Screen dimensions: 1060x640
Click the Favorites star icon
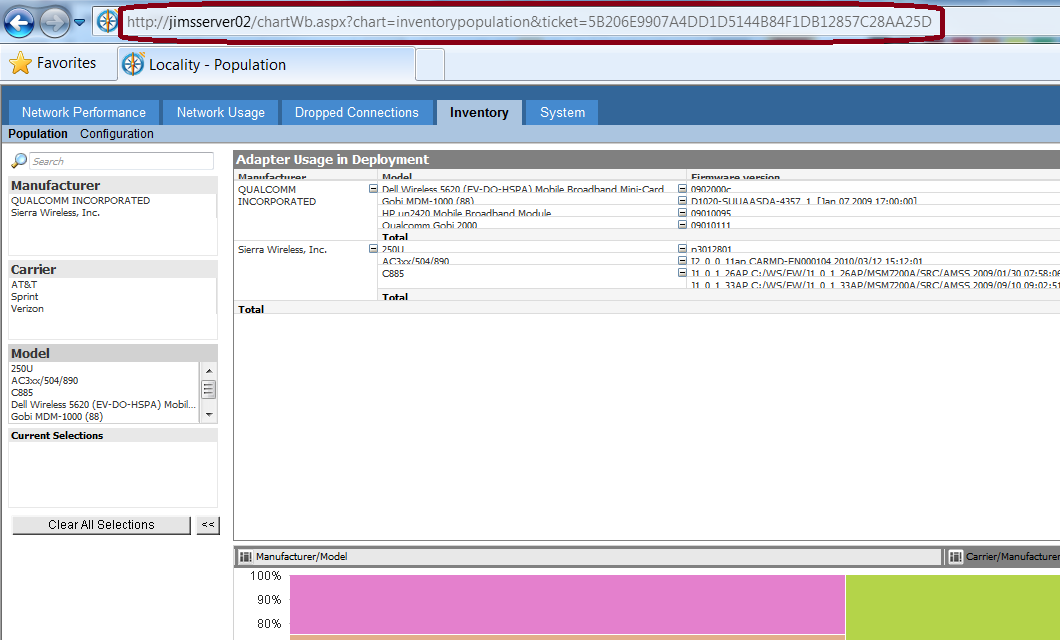coord(20,63)
